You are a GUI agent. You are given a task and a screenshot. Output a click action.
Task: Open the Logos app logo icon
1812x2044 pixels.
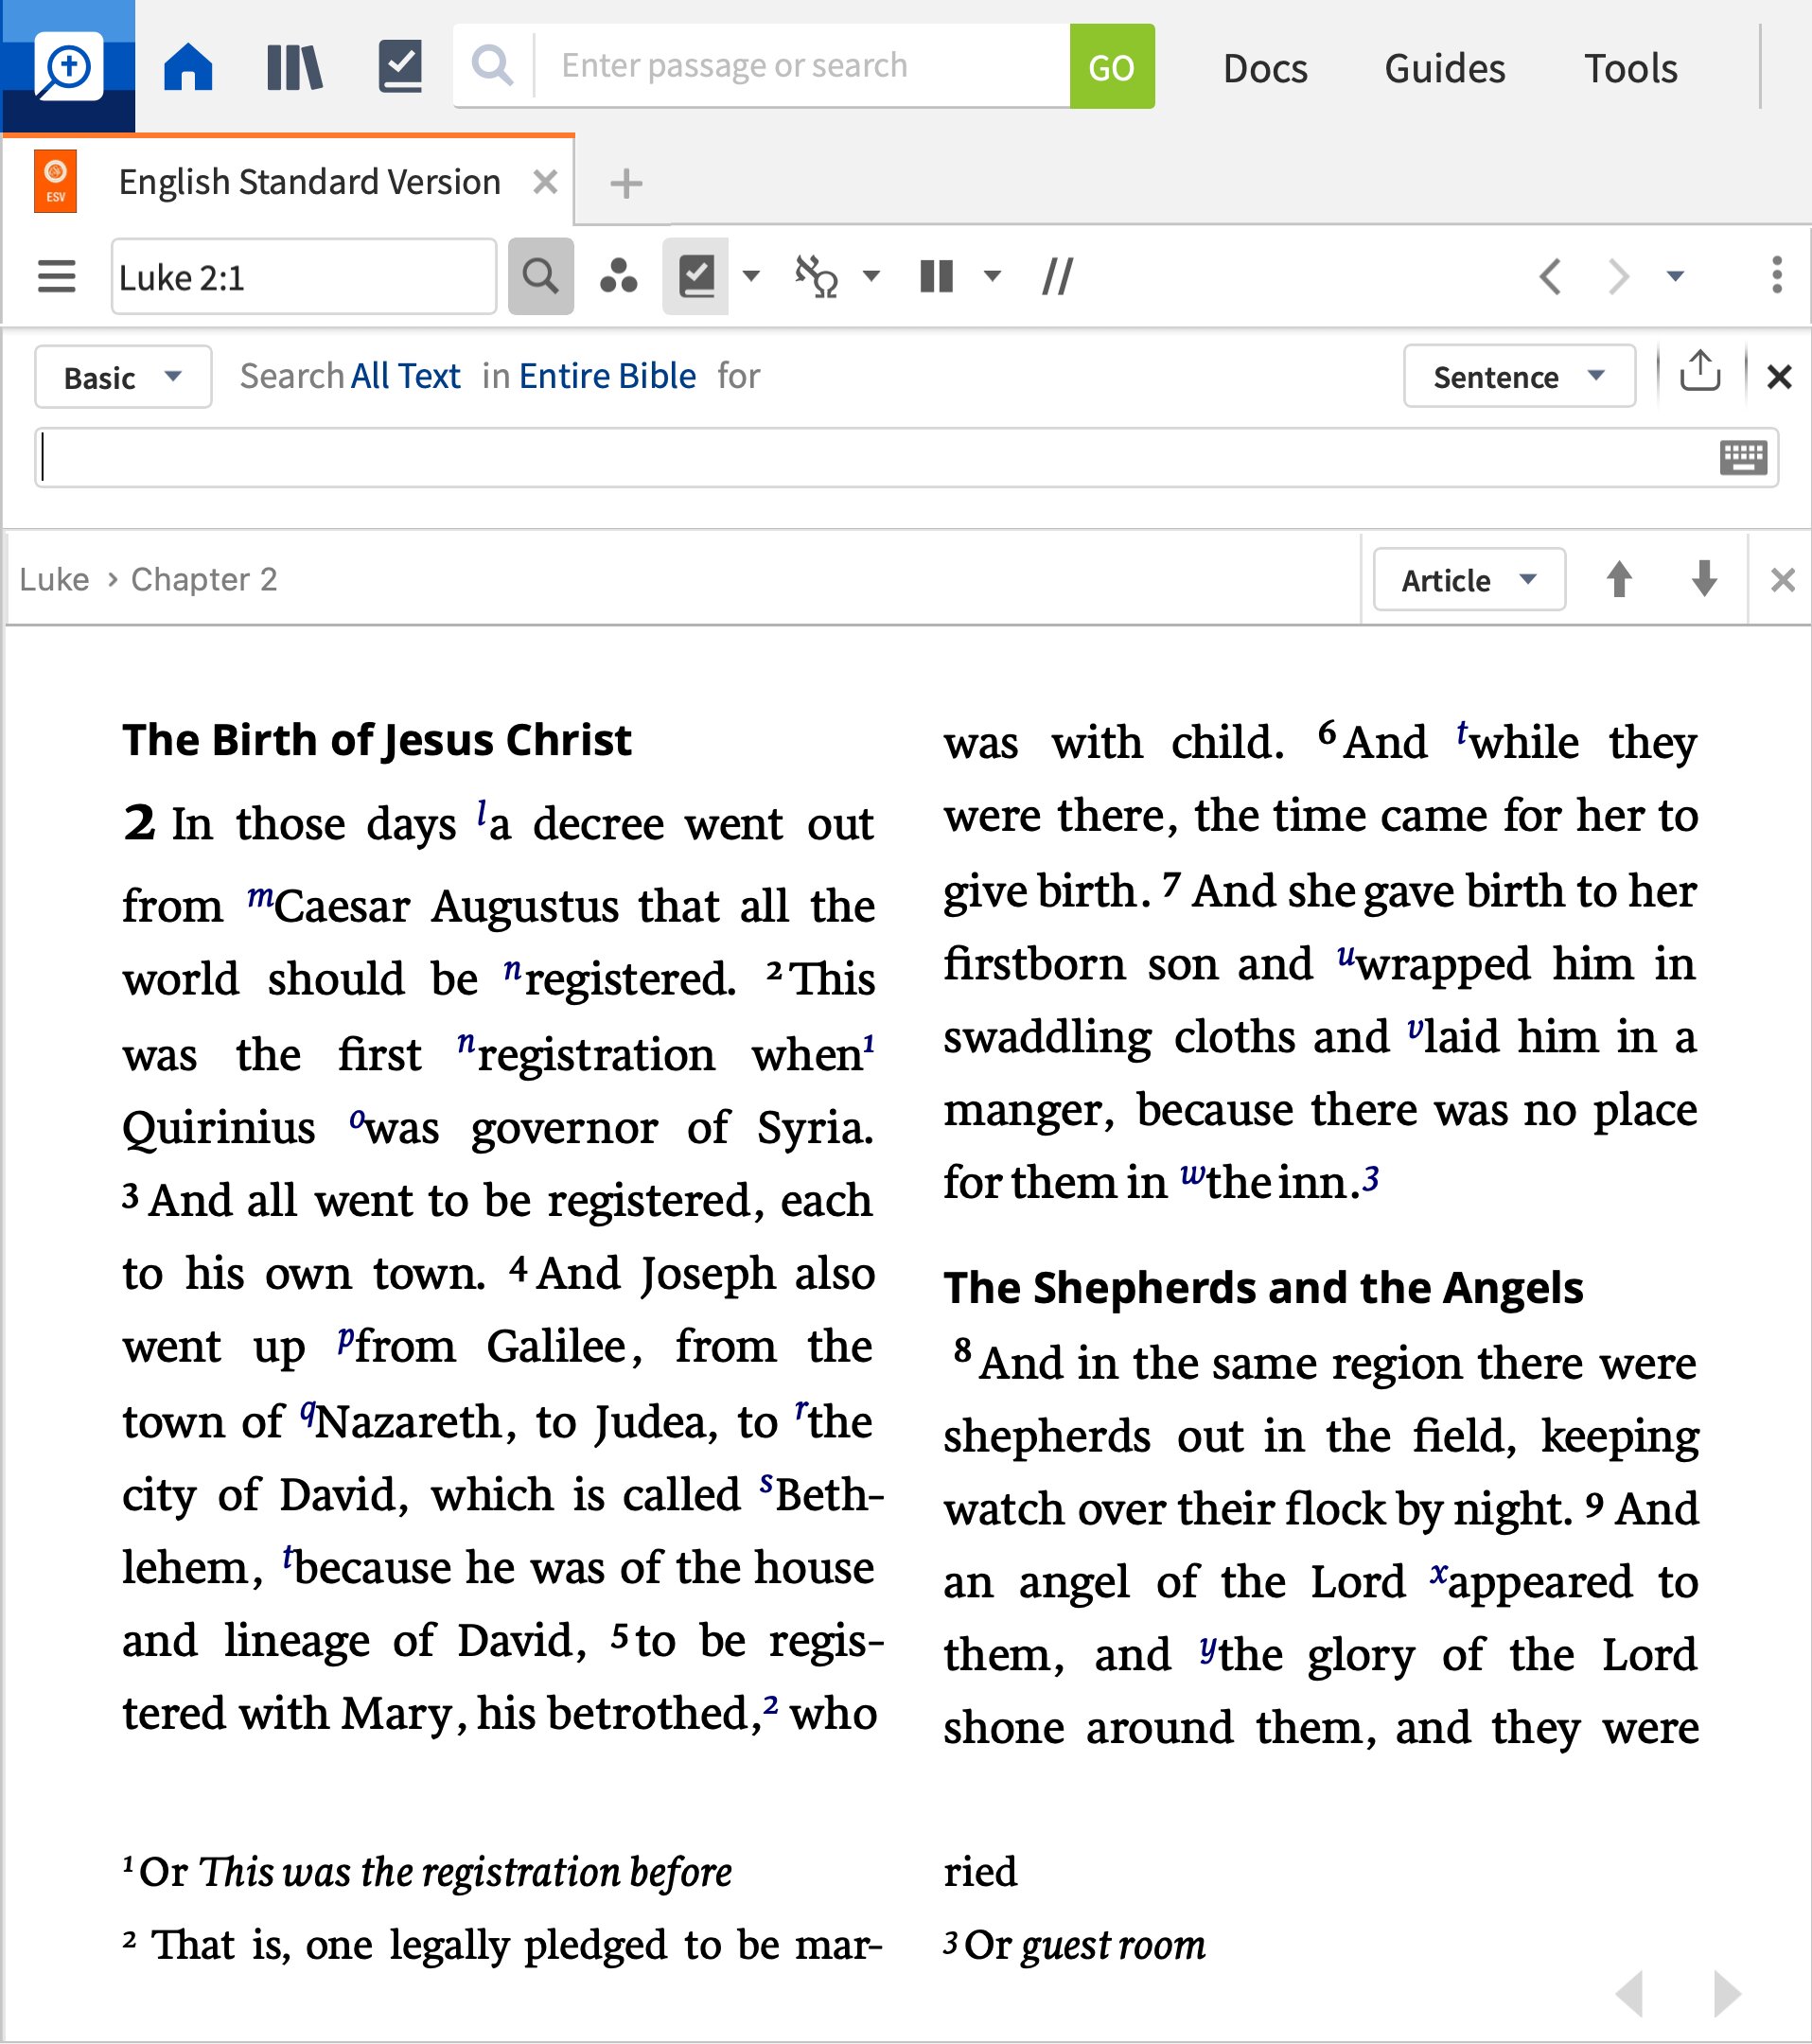pyautogui.click(x=68, y=66)
